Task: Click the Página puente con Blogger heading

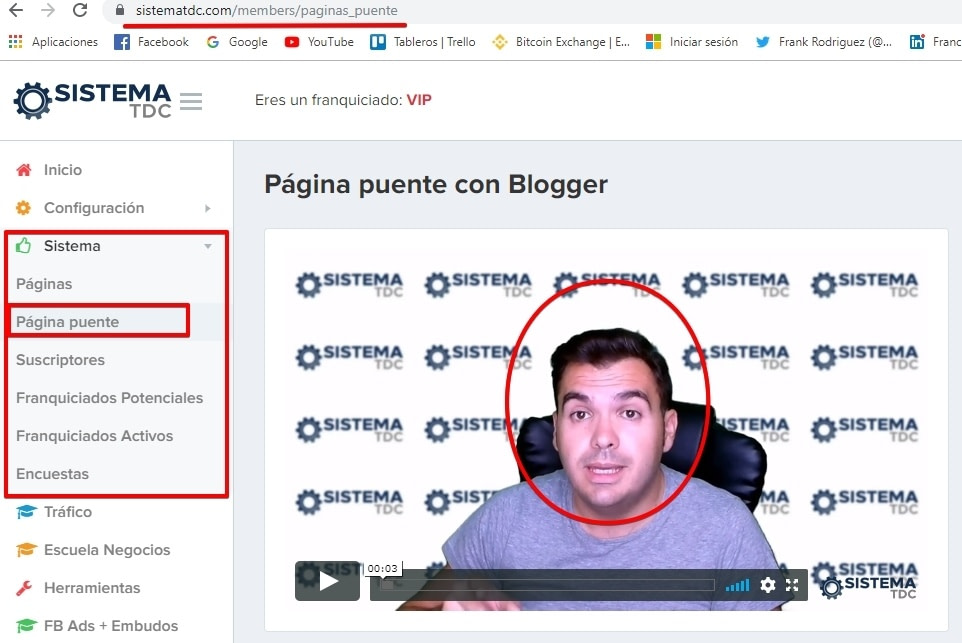Action: (436, 184)
